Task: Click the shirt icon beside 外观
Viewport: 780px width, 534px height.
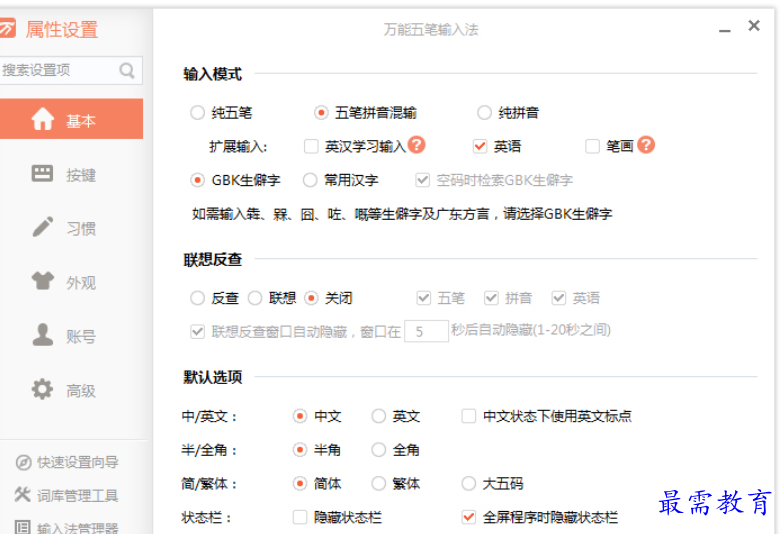Action: tap(43, 281)
